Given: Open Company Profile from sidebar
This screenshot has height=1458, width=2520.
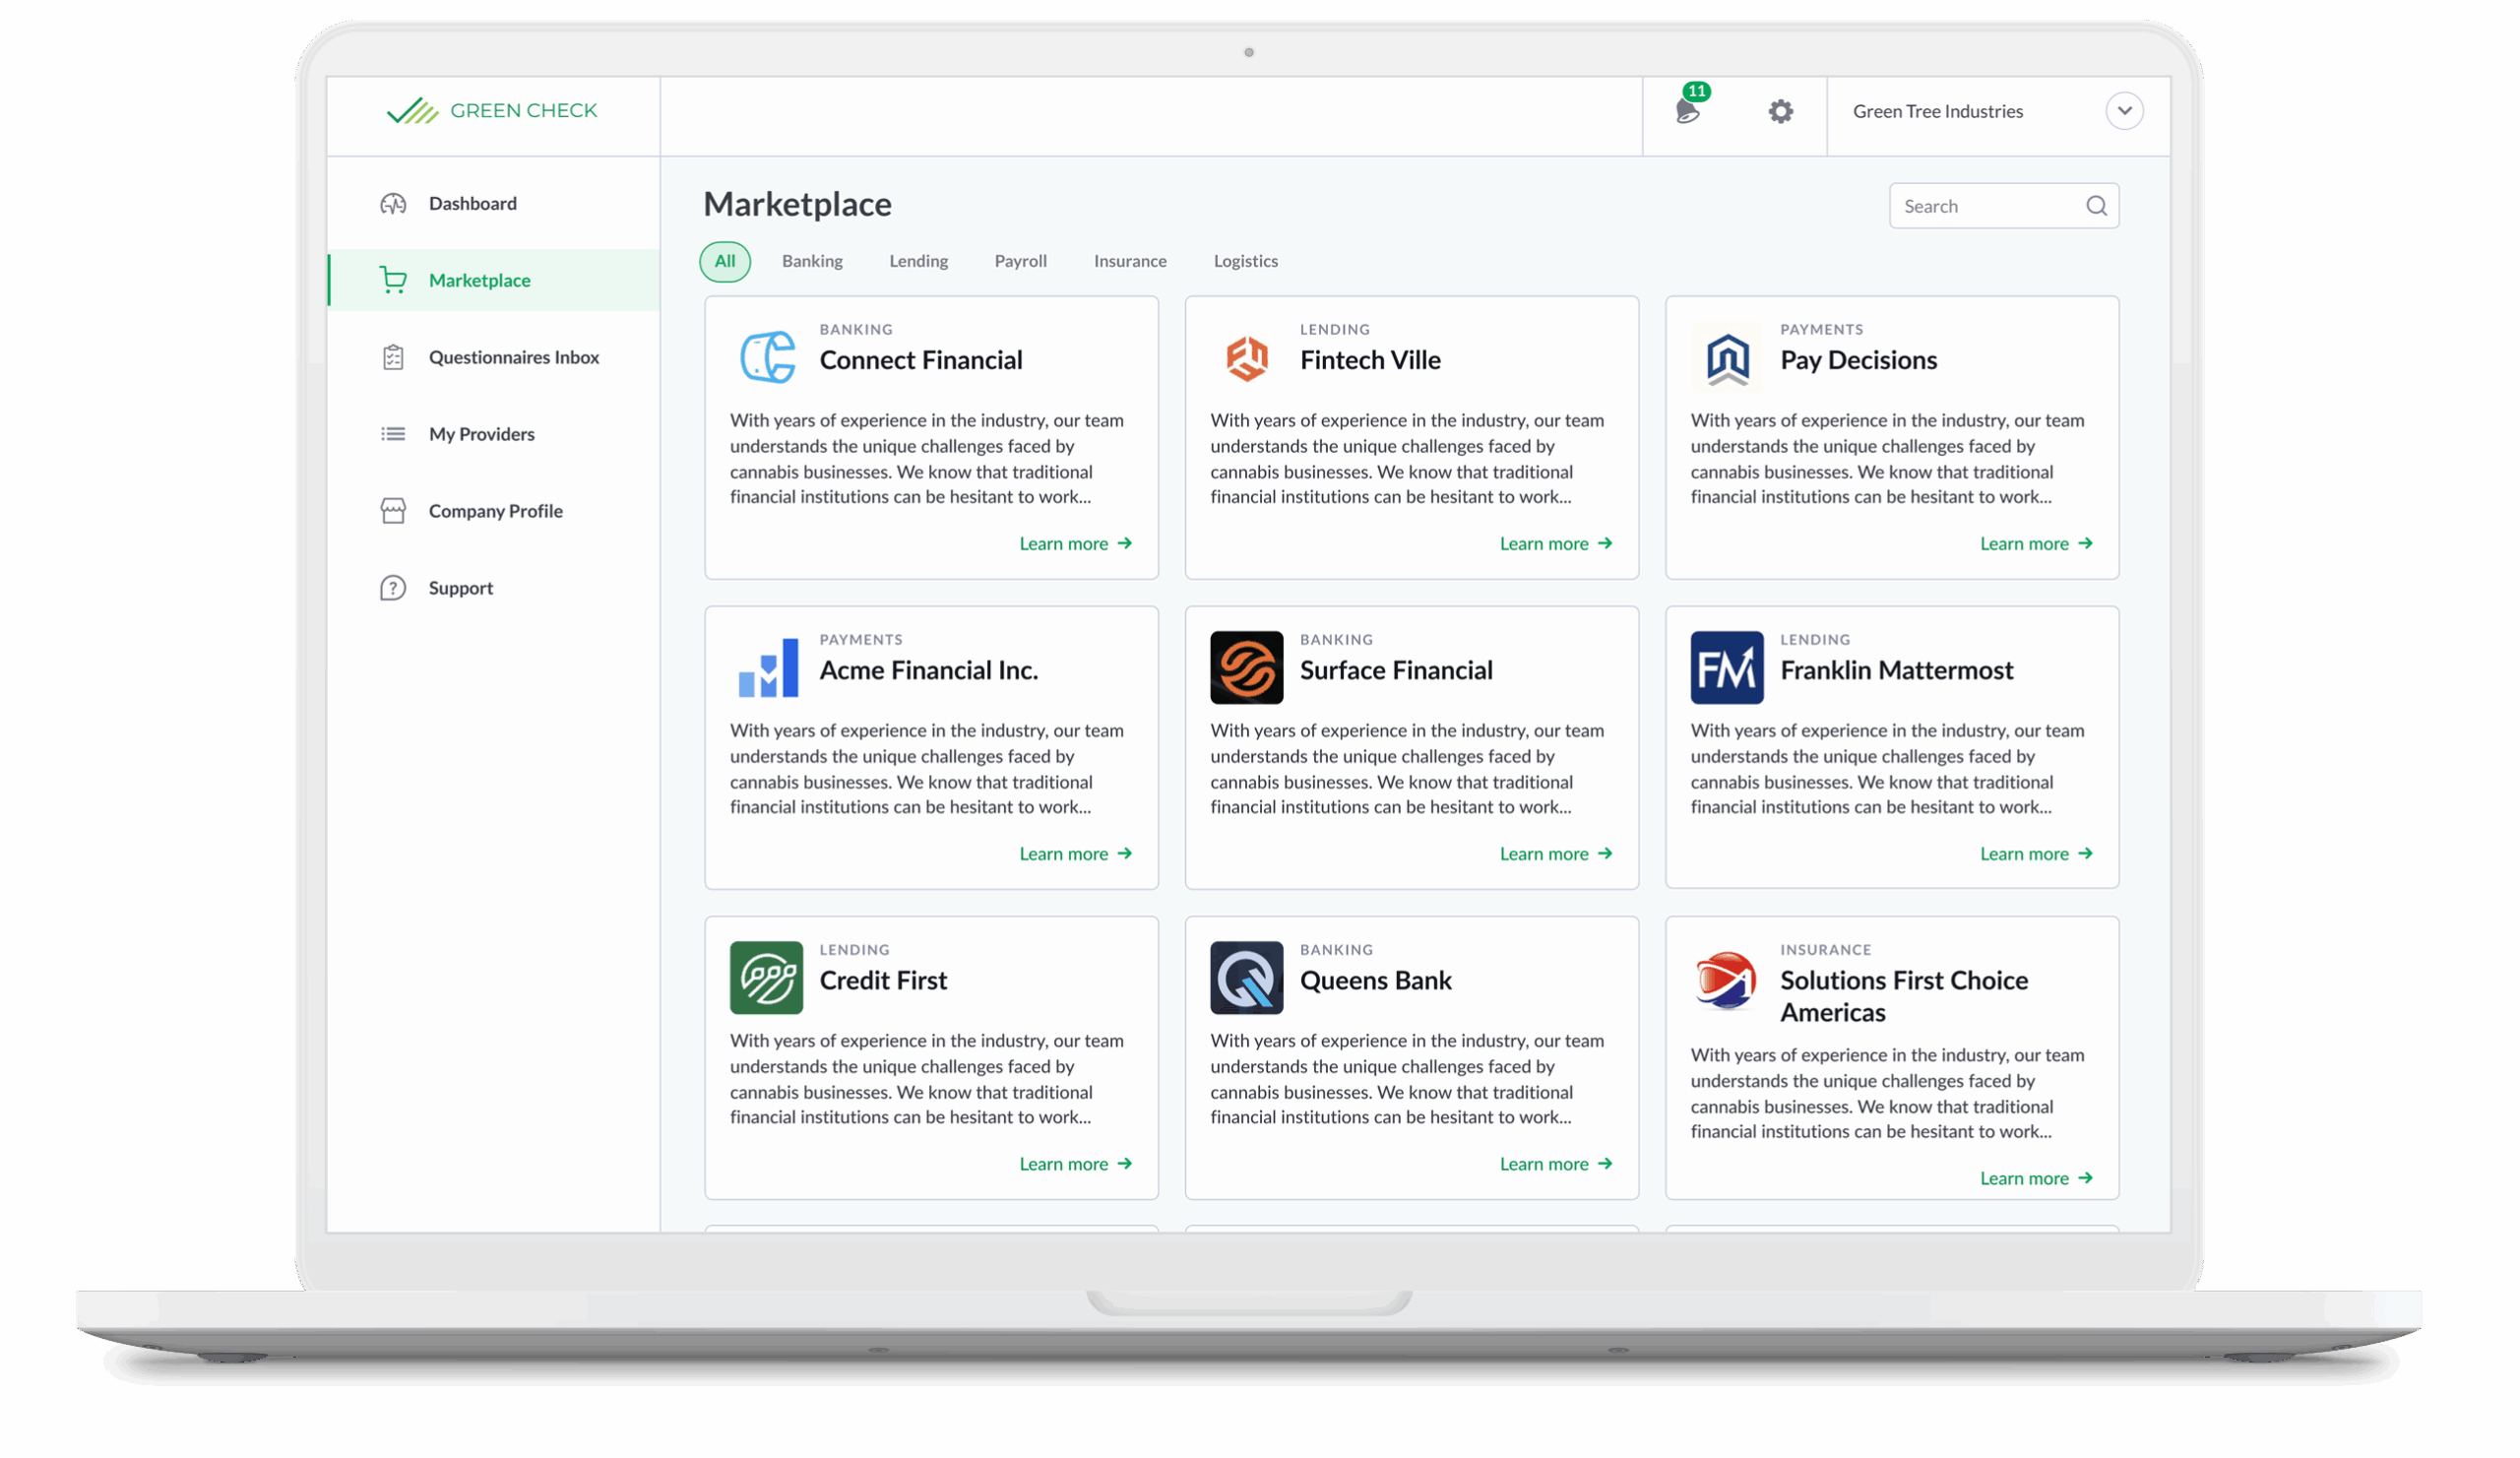Looking at the screenshot, I should (x=495, y=511).
